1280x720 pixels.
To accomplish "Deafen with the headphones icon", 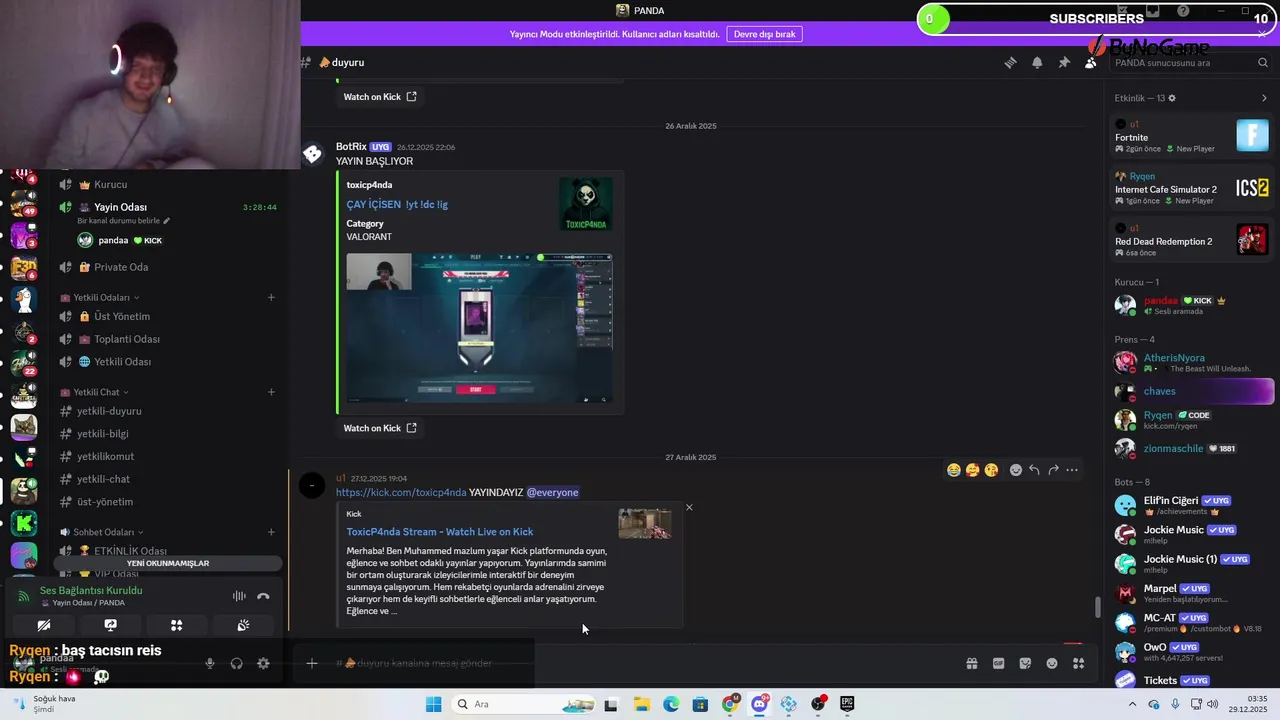I will (237, 663).
